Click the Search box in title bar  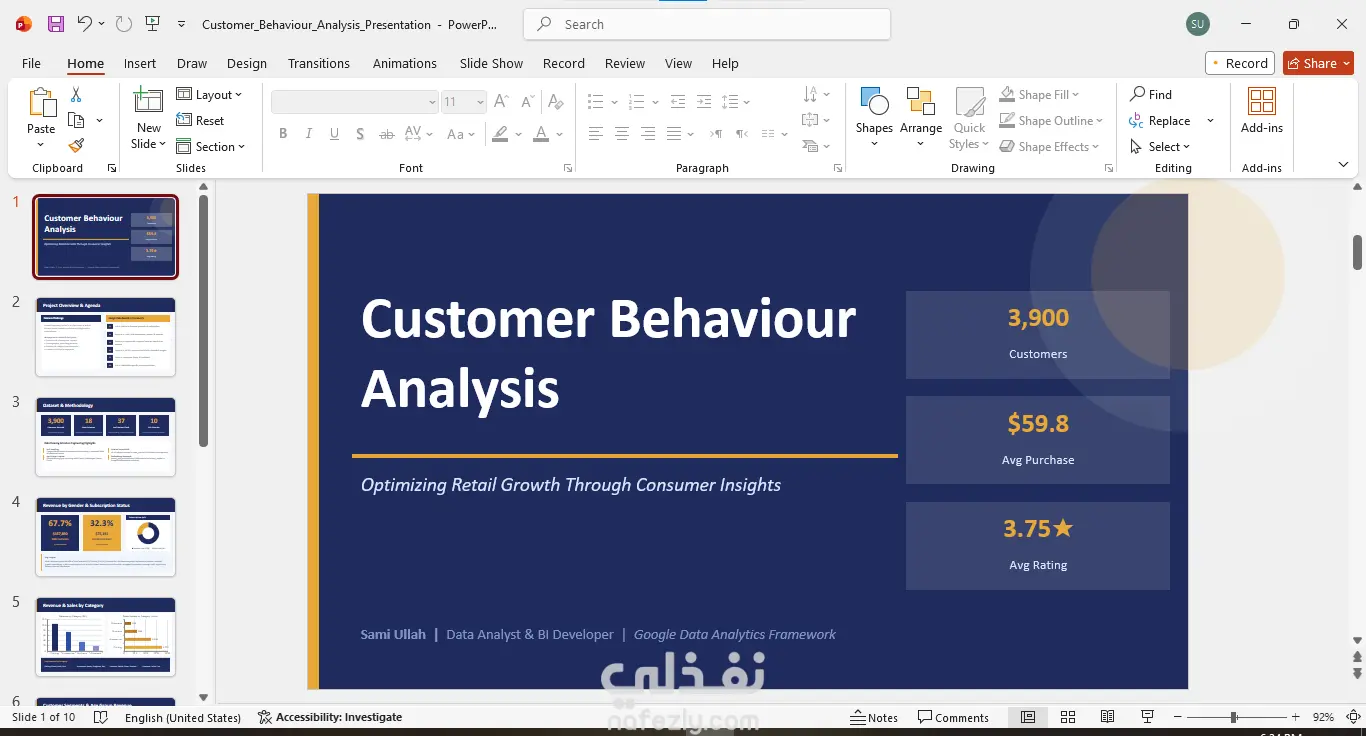[x=707, y=24]
